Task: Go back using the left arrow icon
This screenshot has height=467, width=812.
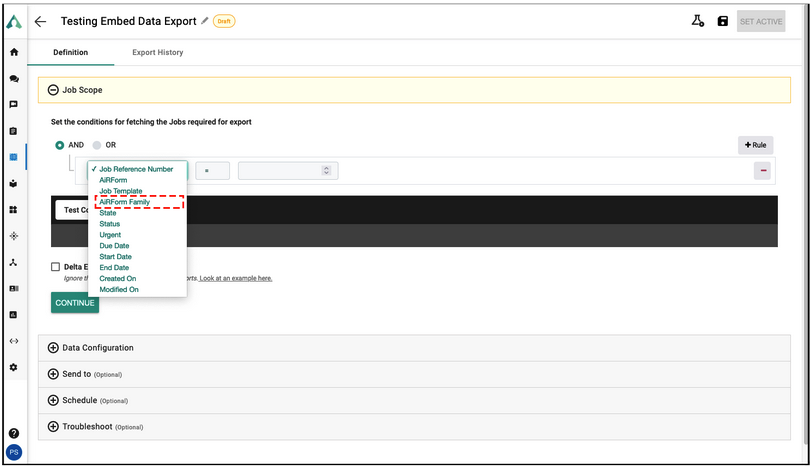Action: tap(40, 21)
